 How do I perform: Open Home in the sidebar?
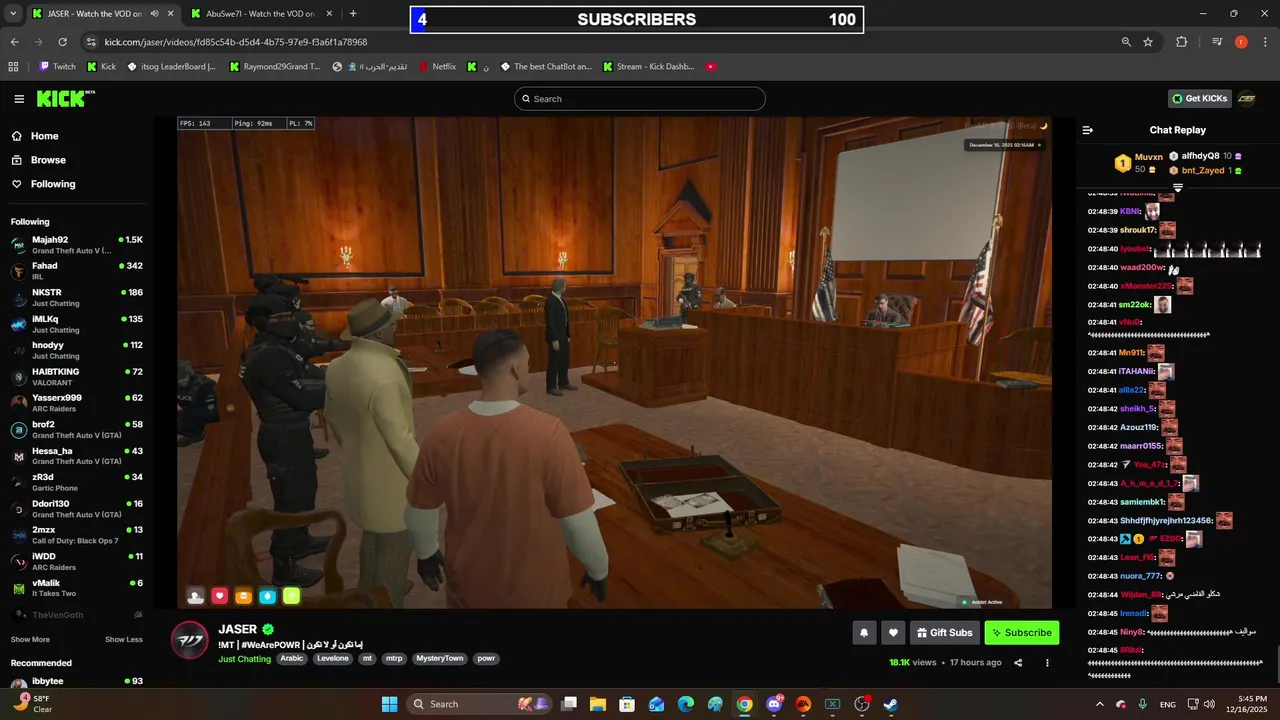[44, 136]
